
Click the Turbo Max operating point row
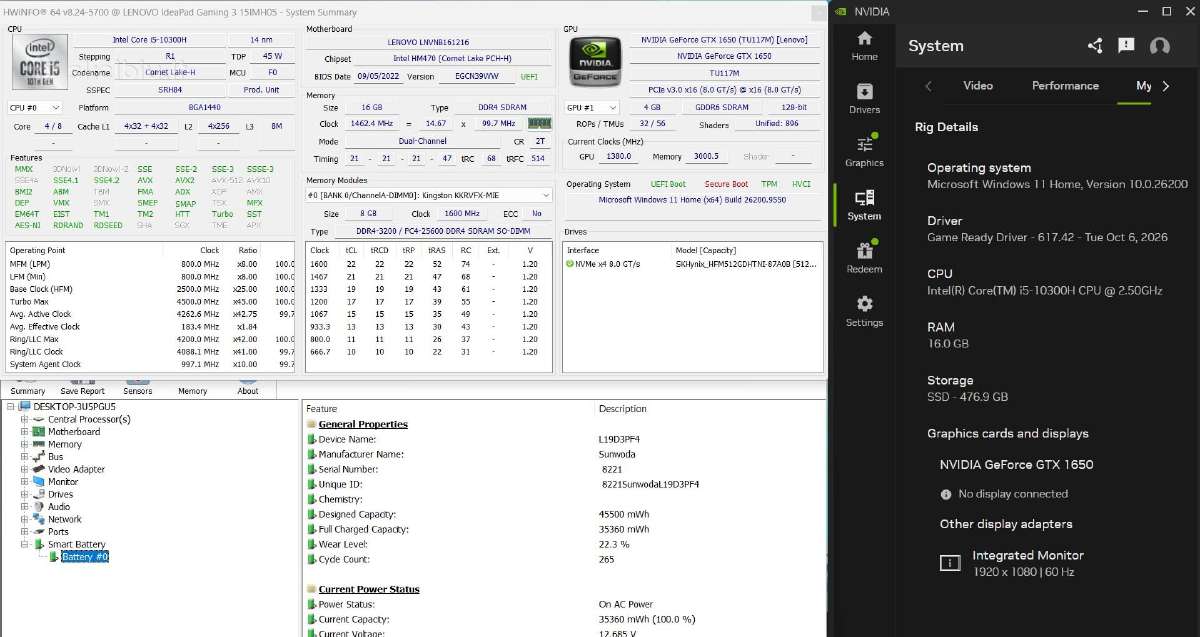point(150,302)
